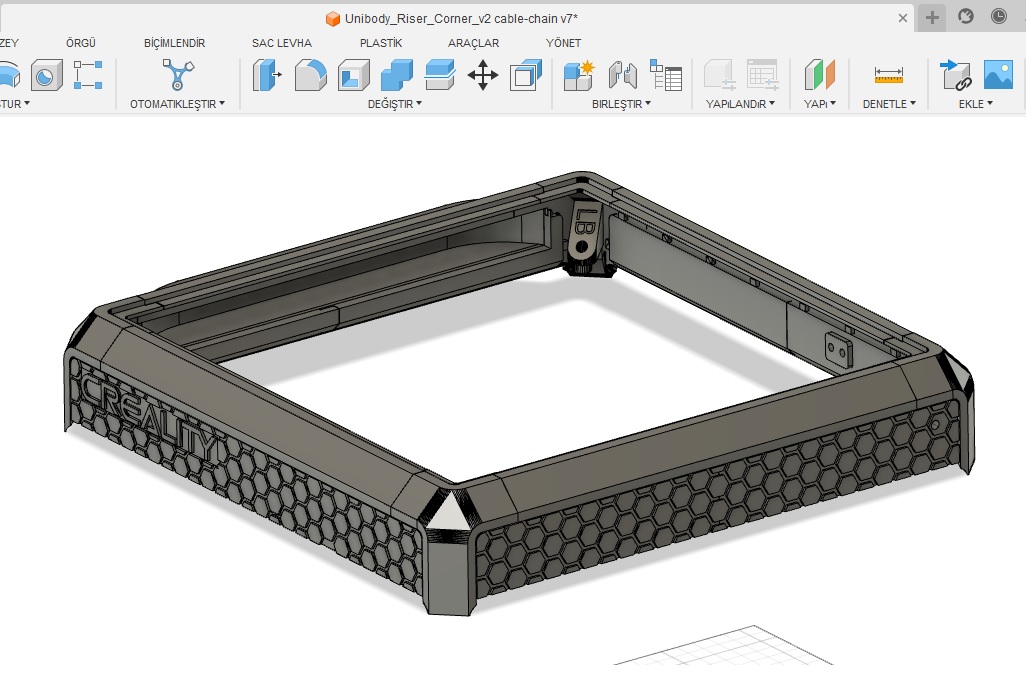
Task: Click the Fillet tool icon
Action: (310, 75)
